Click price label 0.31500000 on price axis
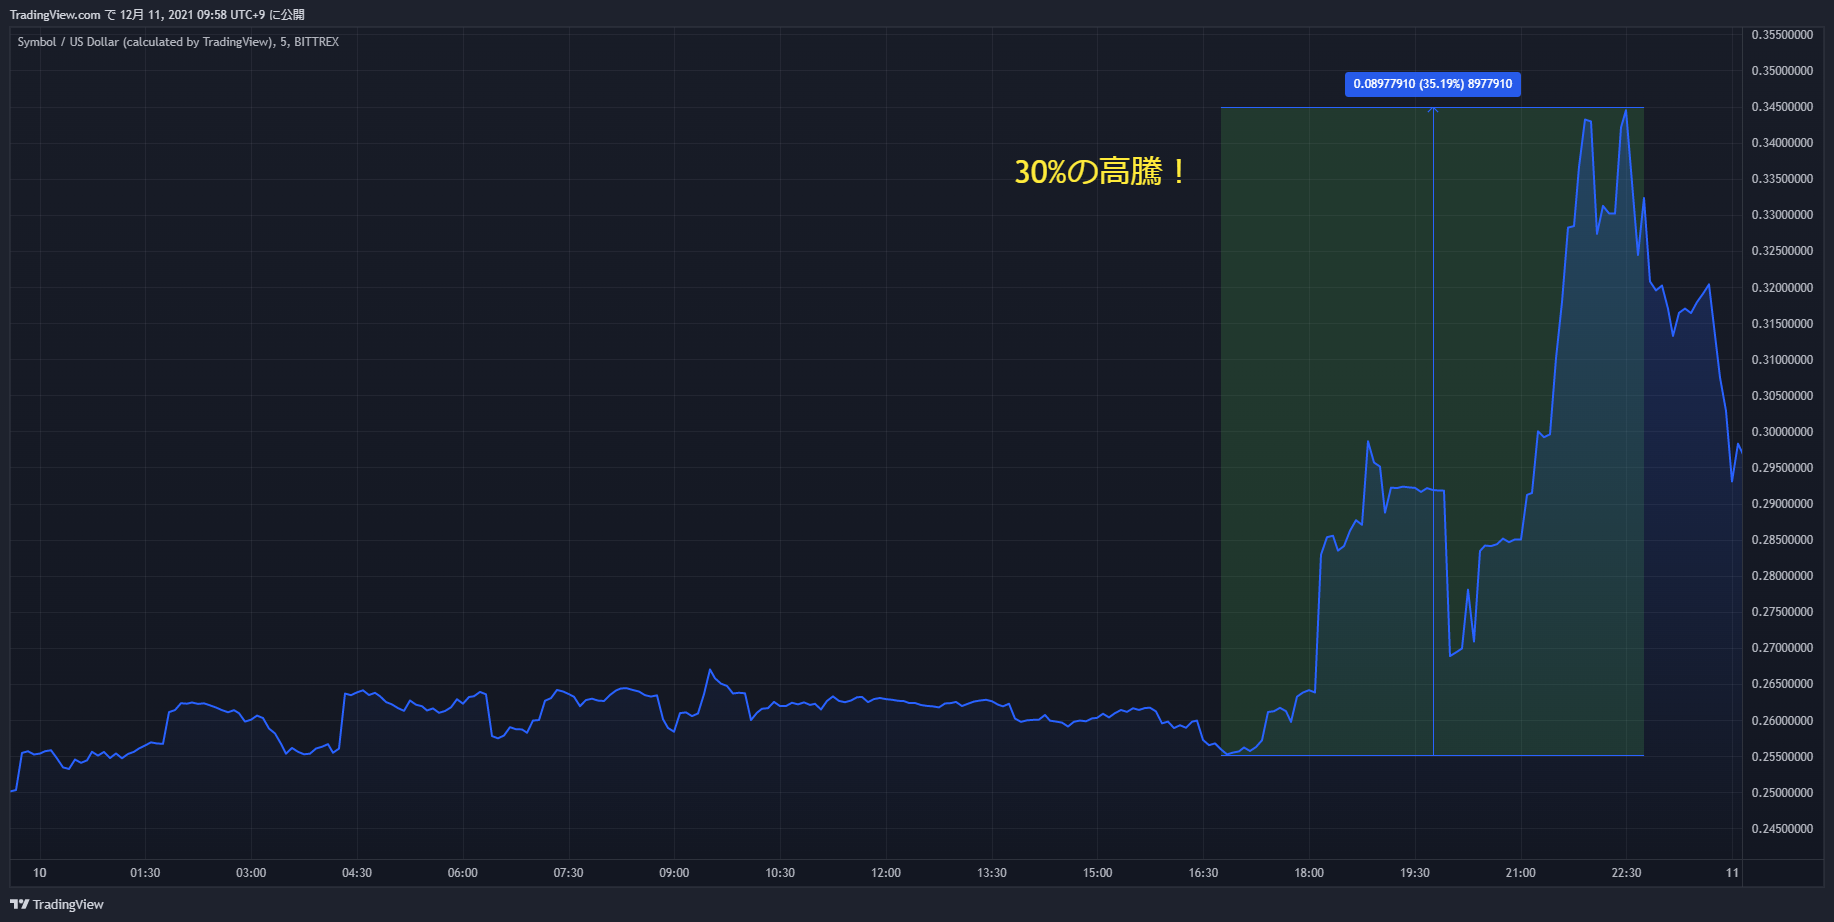 coord(1782,324)
